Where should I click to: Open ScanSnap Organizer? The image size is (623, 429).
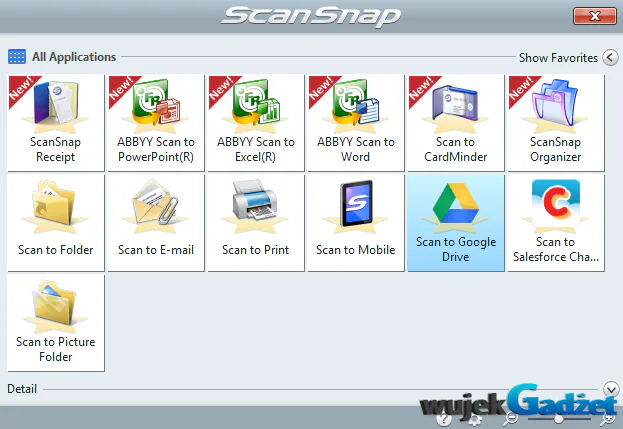(x=556, y=123)
